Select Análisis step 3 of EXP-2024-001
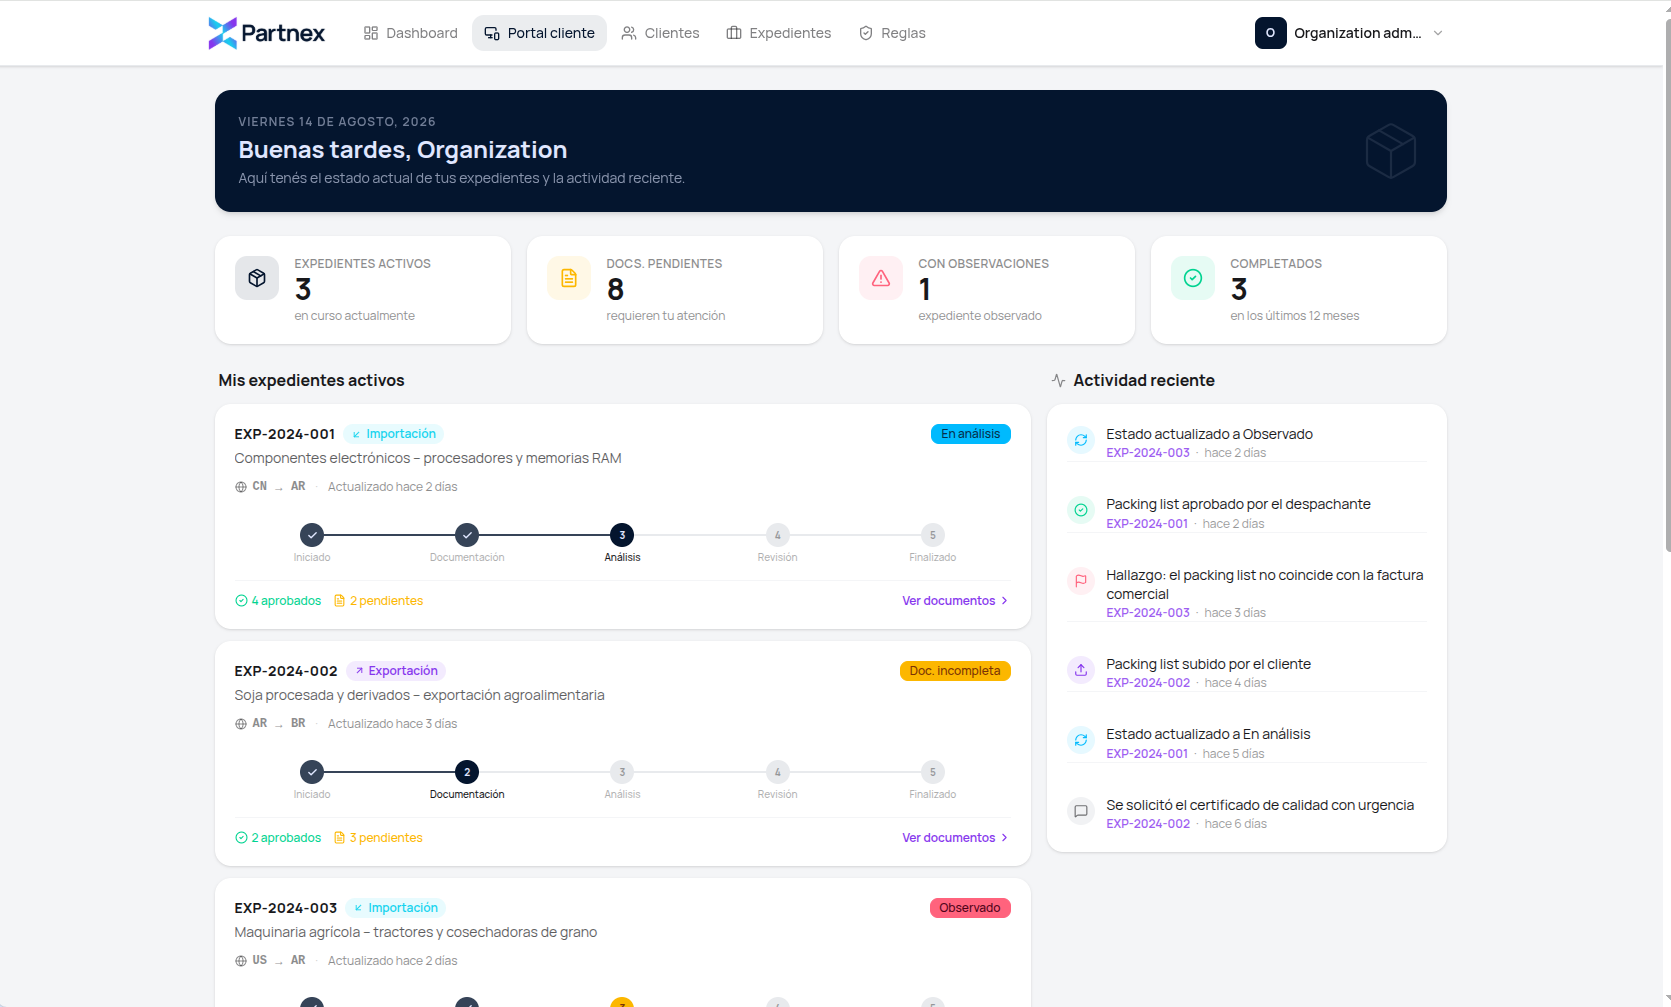Viewport: 1671px width, 1007px height. click(622, 535)
